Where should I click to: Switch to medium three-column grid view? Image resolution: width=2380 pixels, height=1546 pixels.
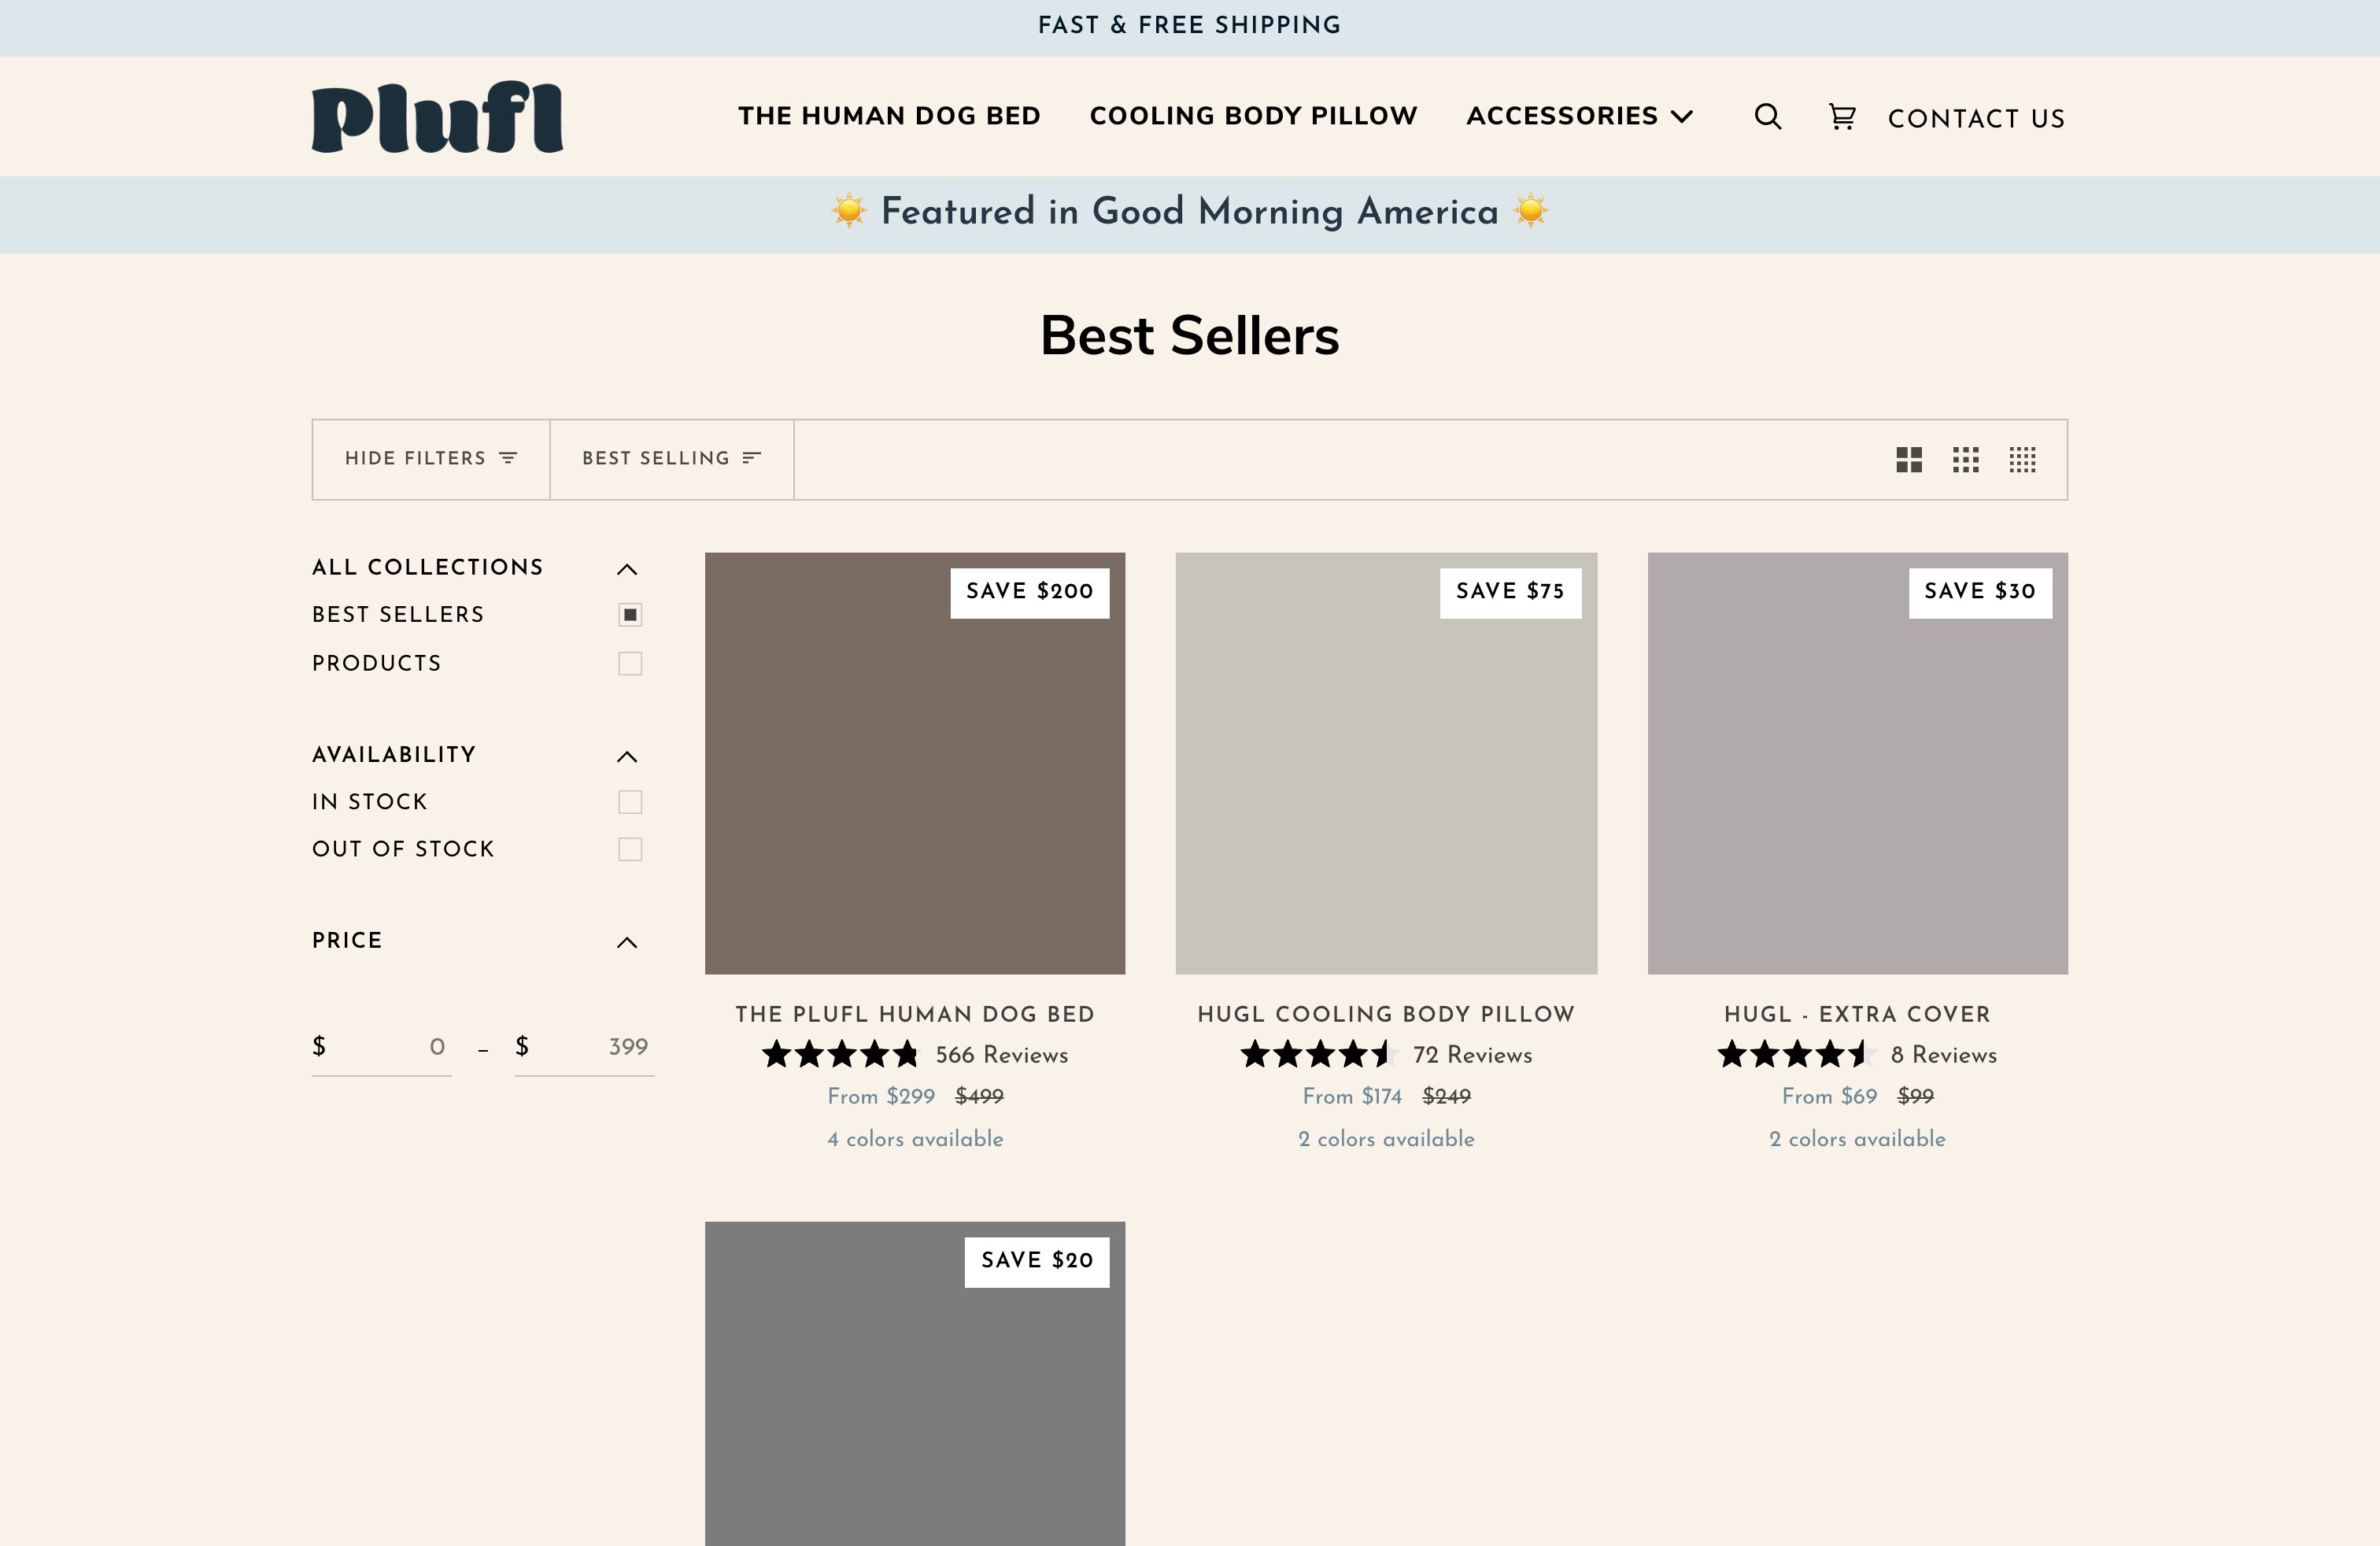point(1965,460)
